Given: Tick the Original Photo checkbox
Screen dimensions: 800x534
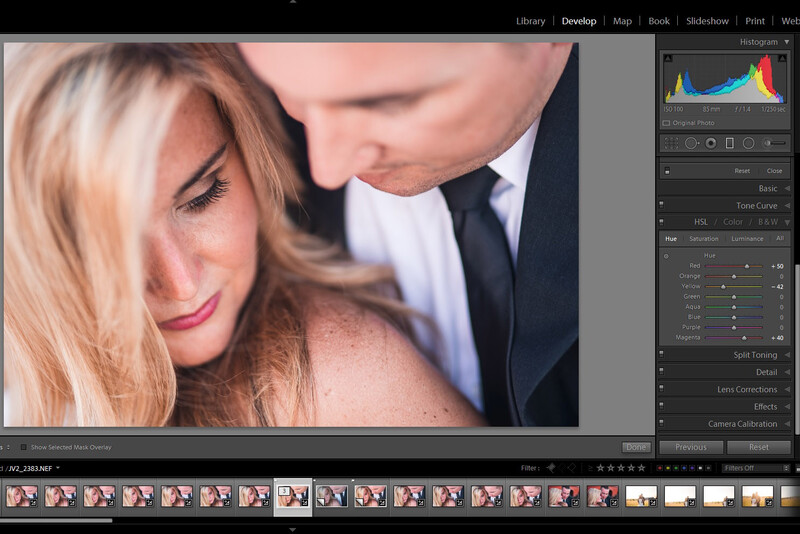Looking at the screenshot, I should tap(666, 123).
